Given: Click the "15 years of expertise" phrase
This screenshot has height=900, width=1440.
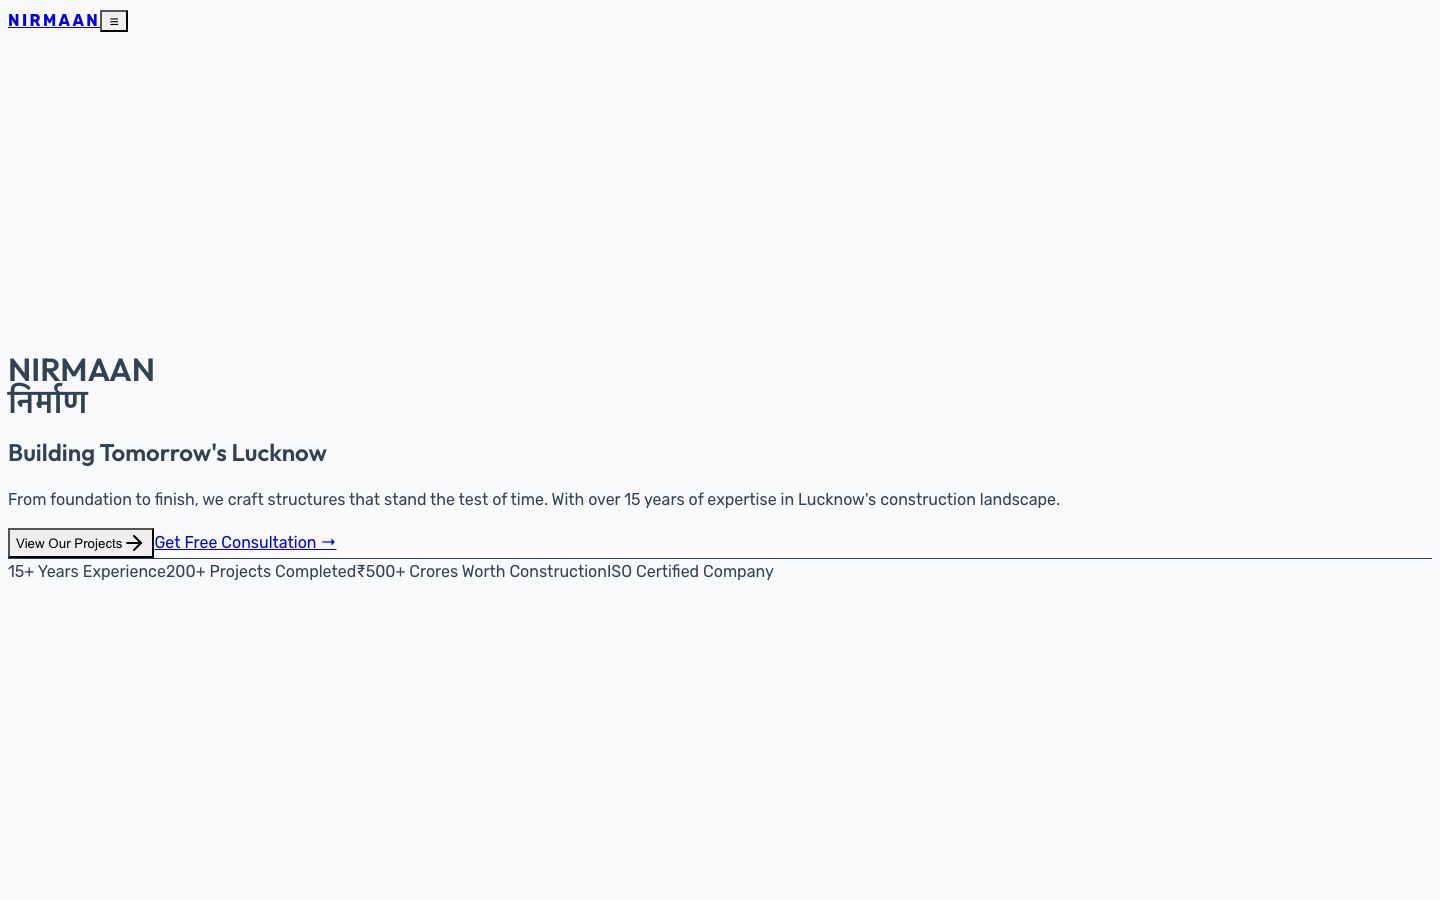Looking at the screenshot, I should pos(700,499).
